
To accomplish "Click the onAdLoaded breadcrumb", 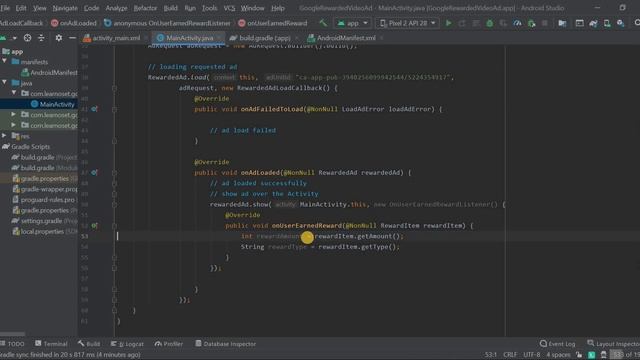I will click(x=73, y=23).
